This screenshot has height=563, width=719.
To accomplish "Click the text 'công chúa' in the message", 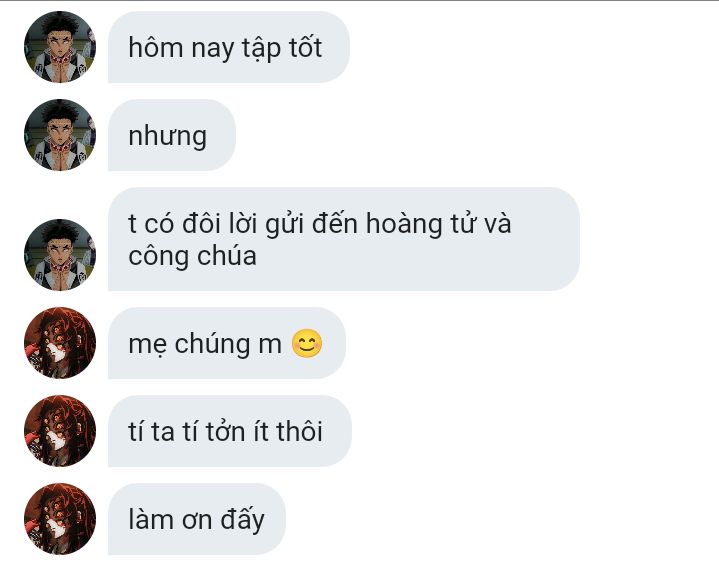I will point(192,256).
